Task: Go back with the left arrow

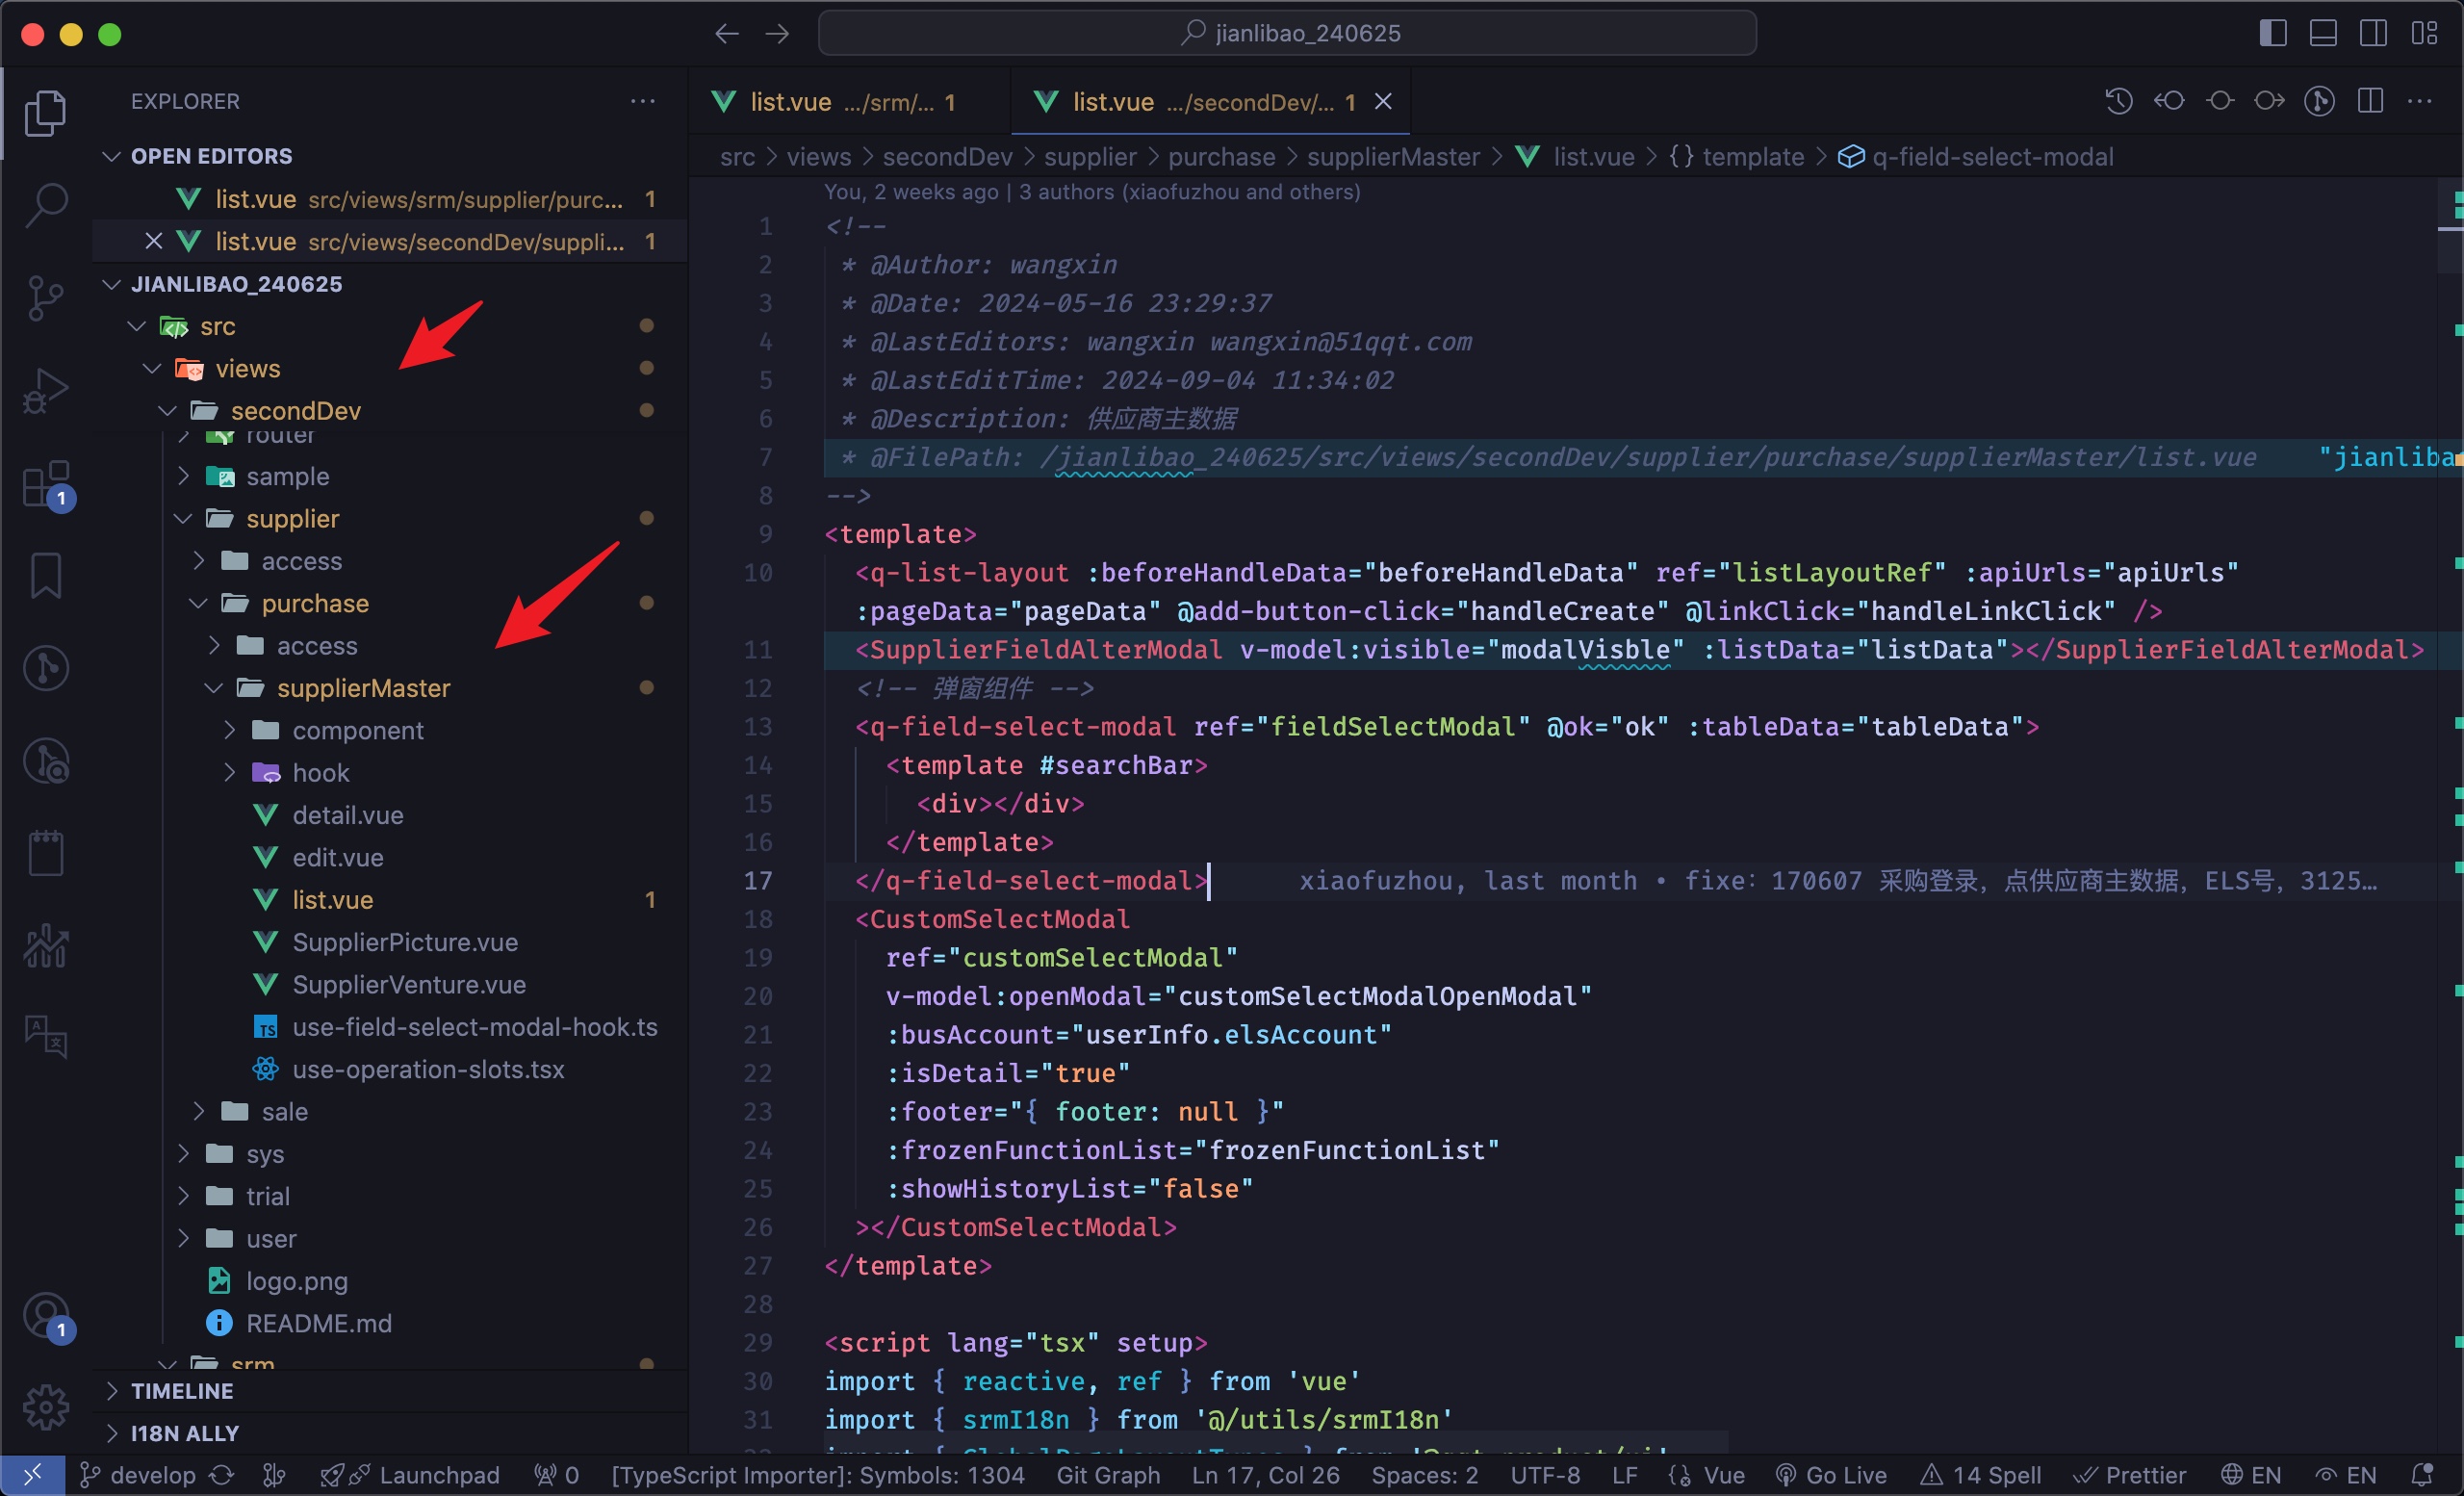Action: point(727,34)
